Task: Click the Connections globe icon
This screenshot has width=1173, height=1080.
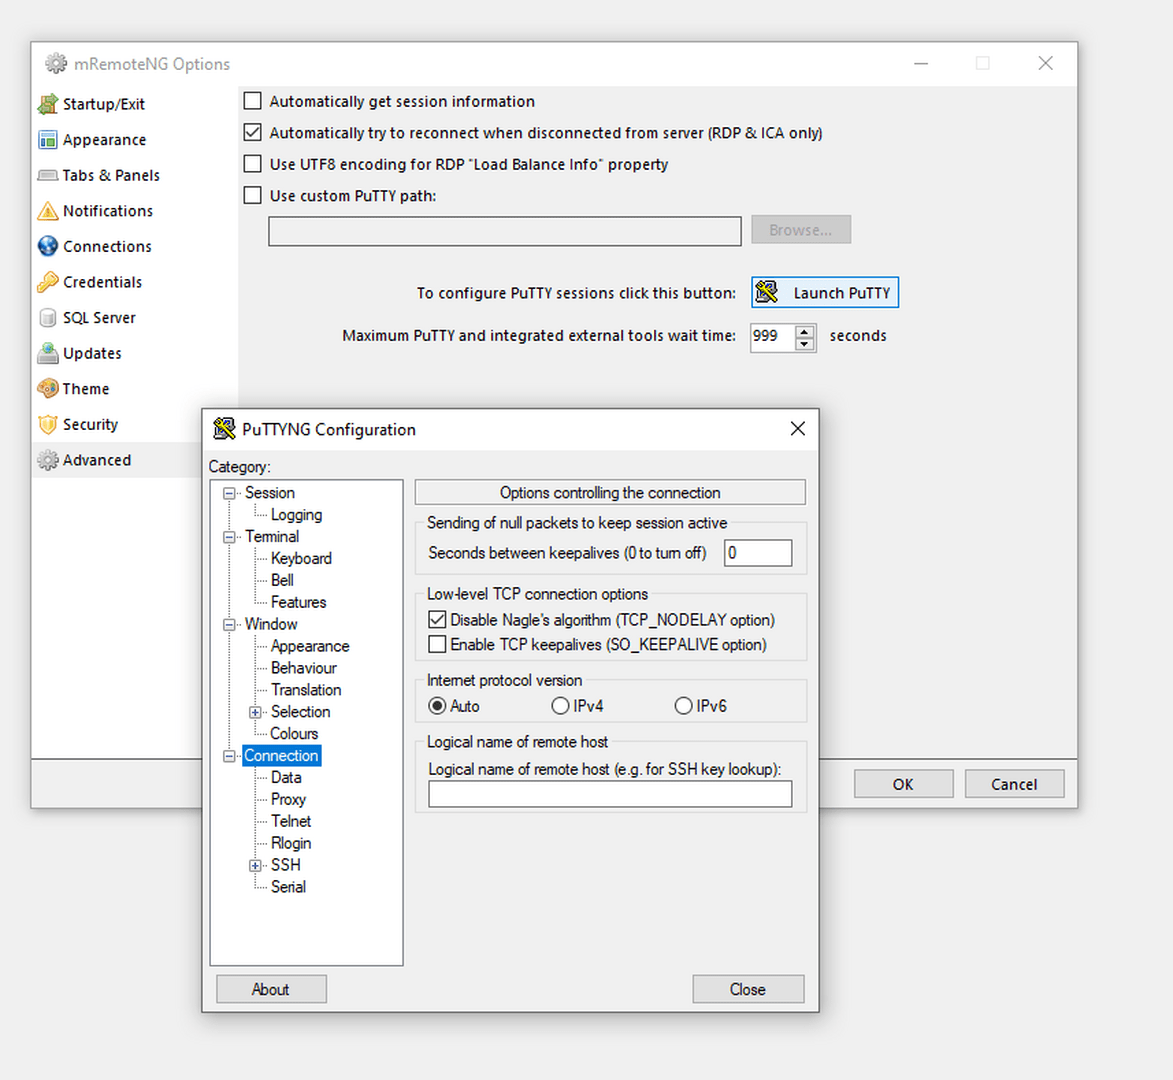Action: coord(48,246)
